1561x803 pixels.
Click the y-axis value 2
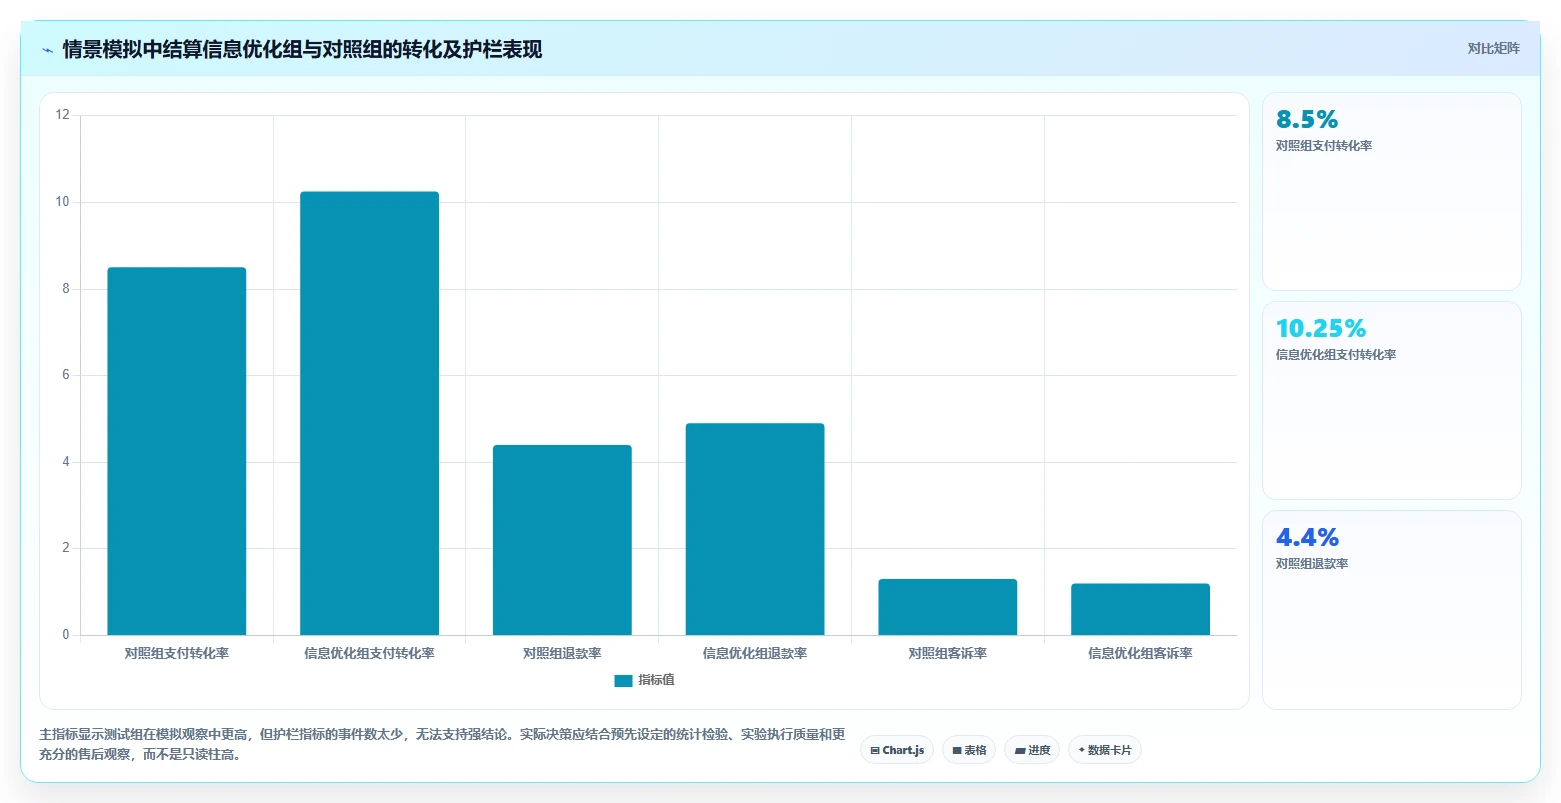(66, 548)
